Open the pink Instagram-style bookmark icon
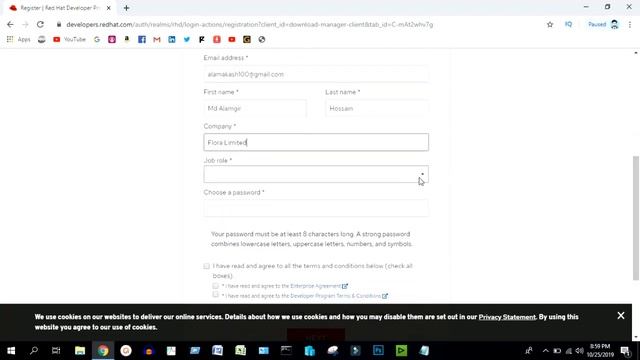This screenshot has height=360, width=640. [x=112, y=40]
